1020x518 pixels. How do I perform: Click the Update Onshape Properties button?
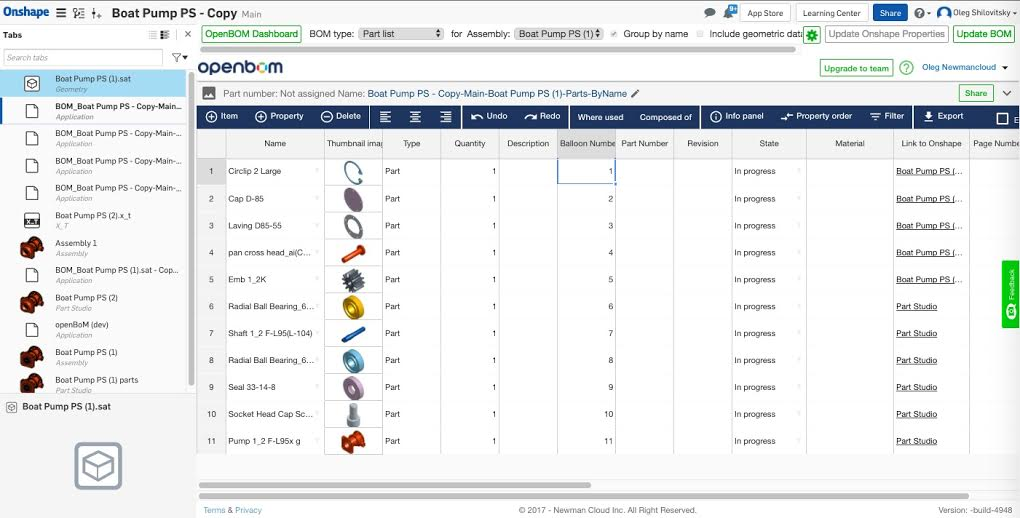point(887,34)
